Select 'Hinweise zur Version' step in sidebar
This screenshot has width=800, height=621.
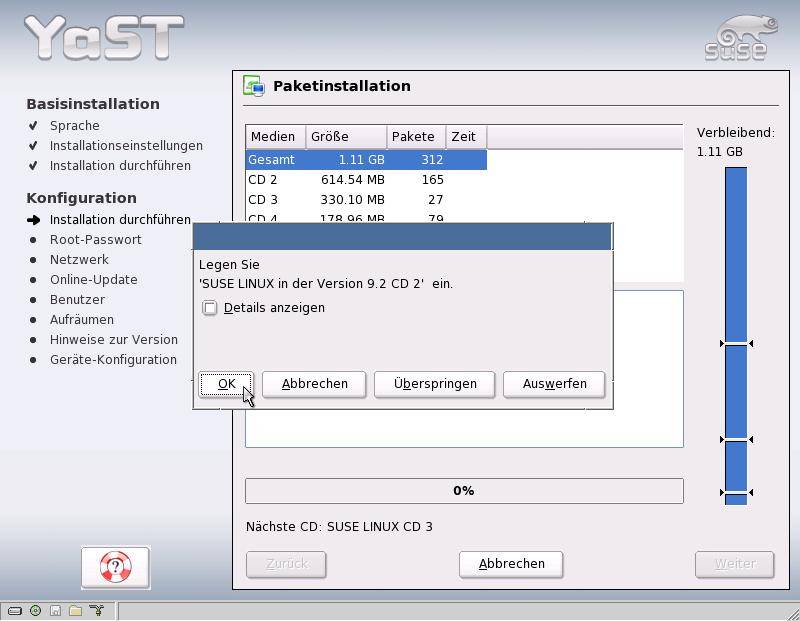[114, 339]
